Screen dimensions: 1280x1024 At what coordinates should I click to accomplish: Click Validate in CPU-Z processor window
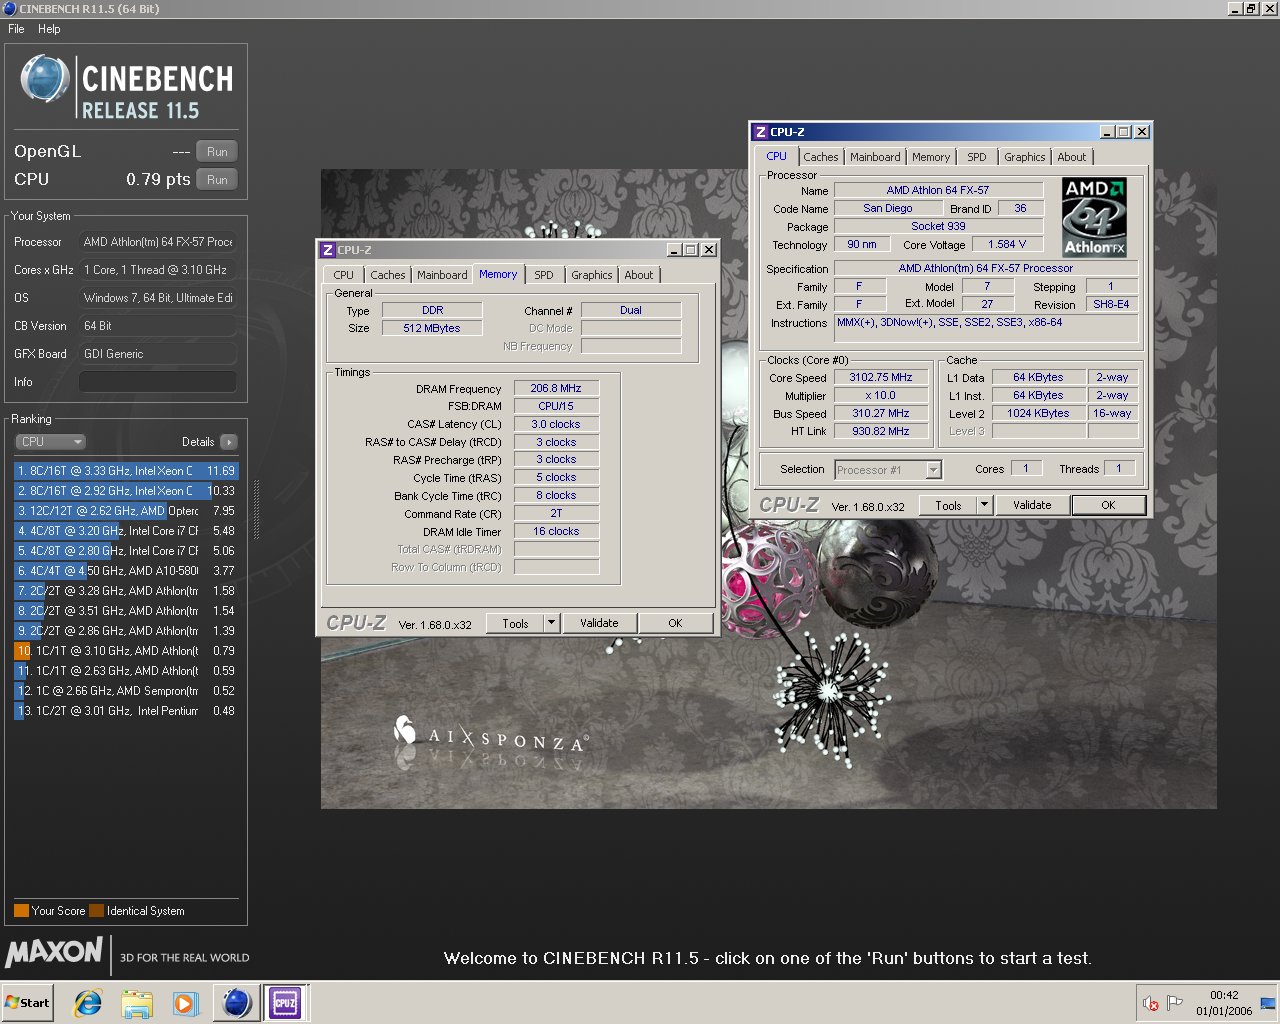pyautogui.click(x=1032, y=506)
